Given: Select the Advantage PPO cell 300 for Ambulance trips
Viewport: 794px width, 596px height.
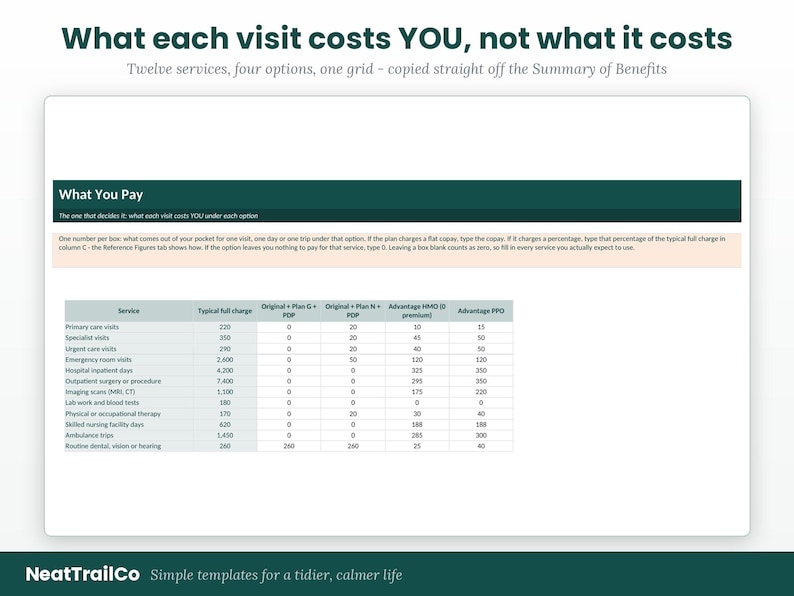Looking at the screenshot, I should pos(481,435).
